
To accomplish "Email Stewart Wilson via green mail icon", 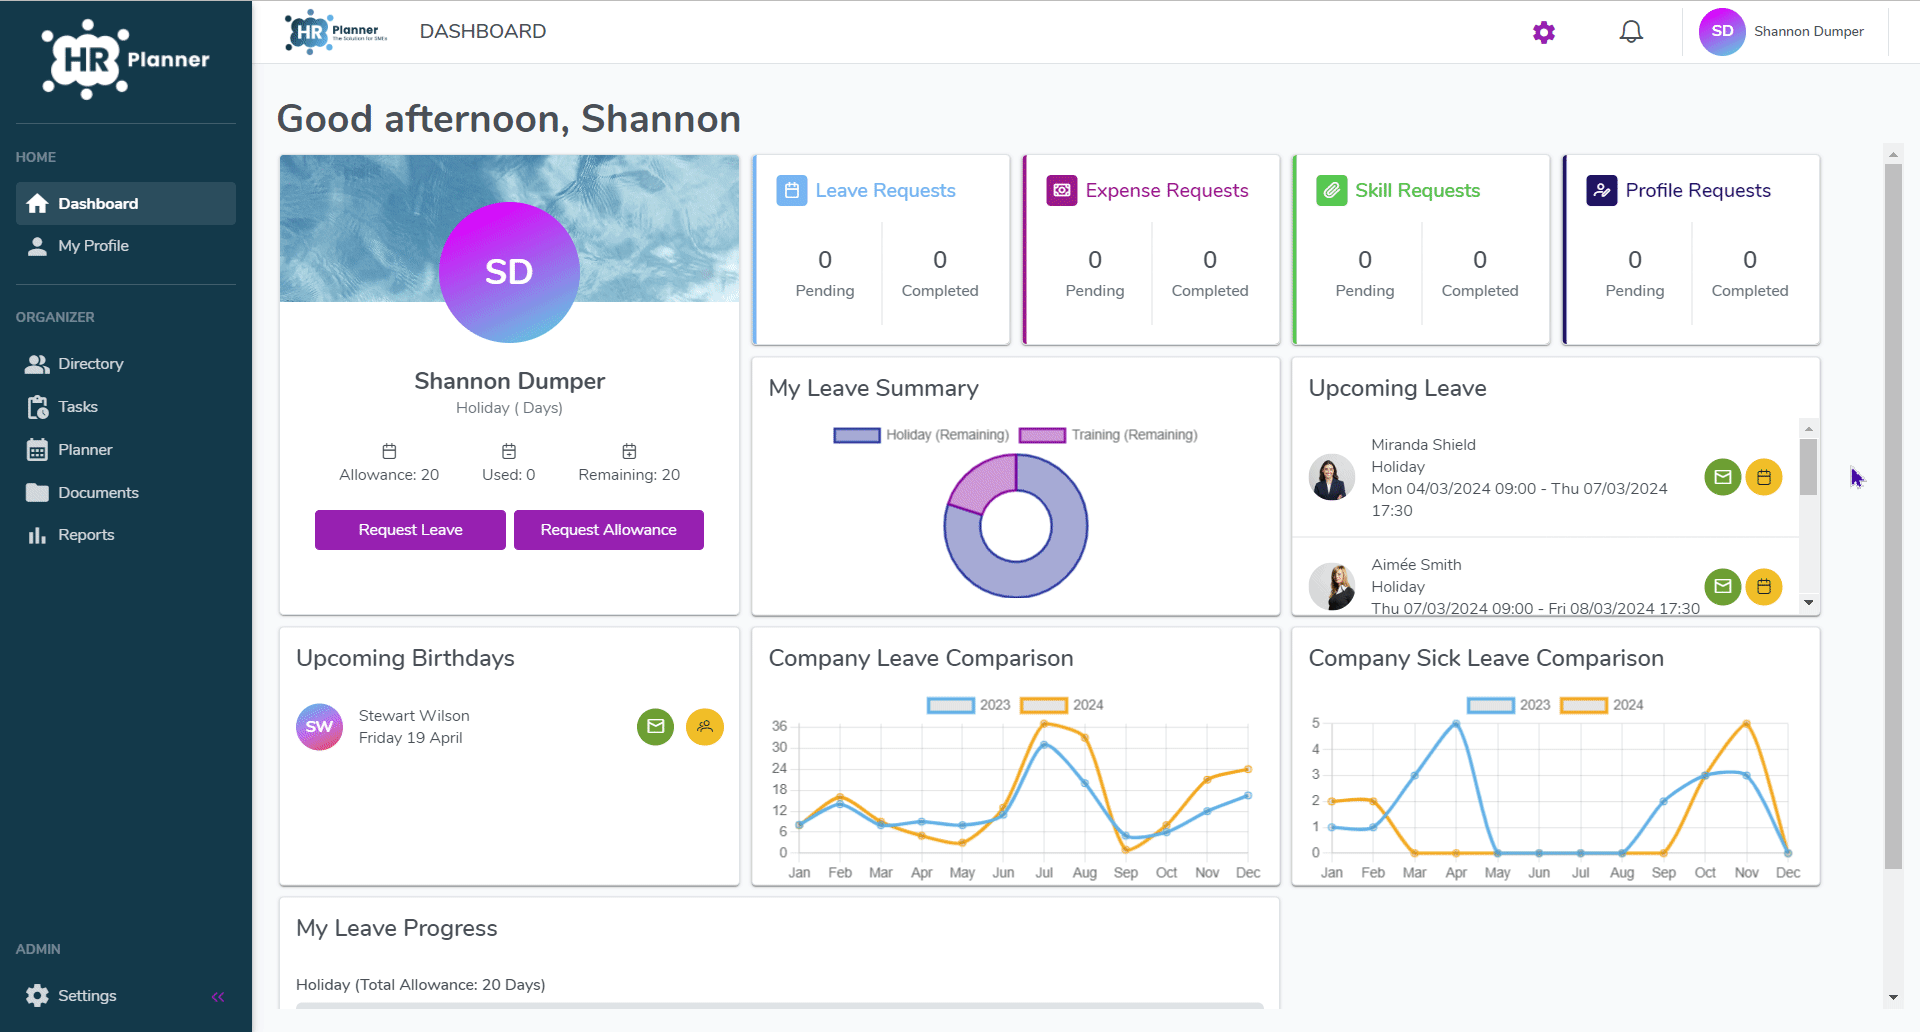I will pos(656,727).
